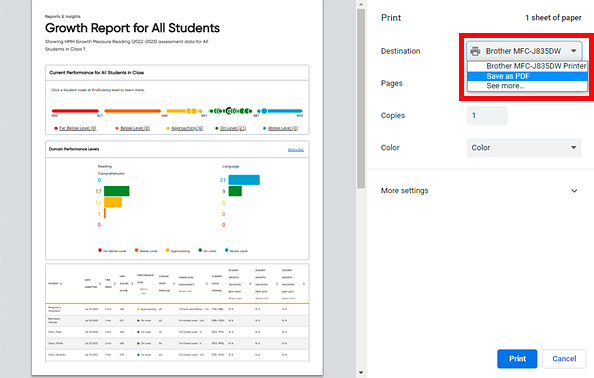Click the Copies input field

pyautogui.click(x=487, y=116)
